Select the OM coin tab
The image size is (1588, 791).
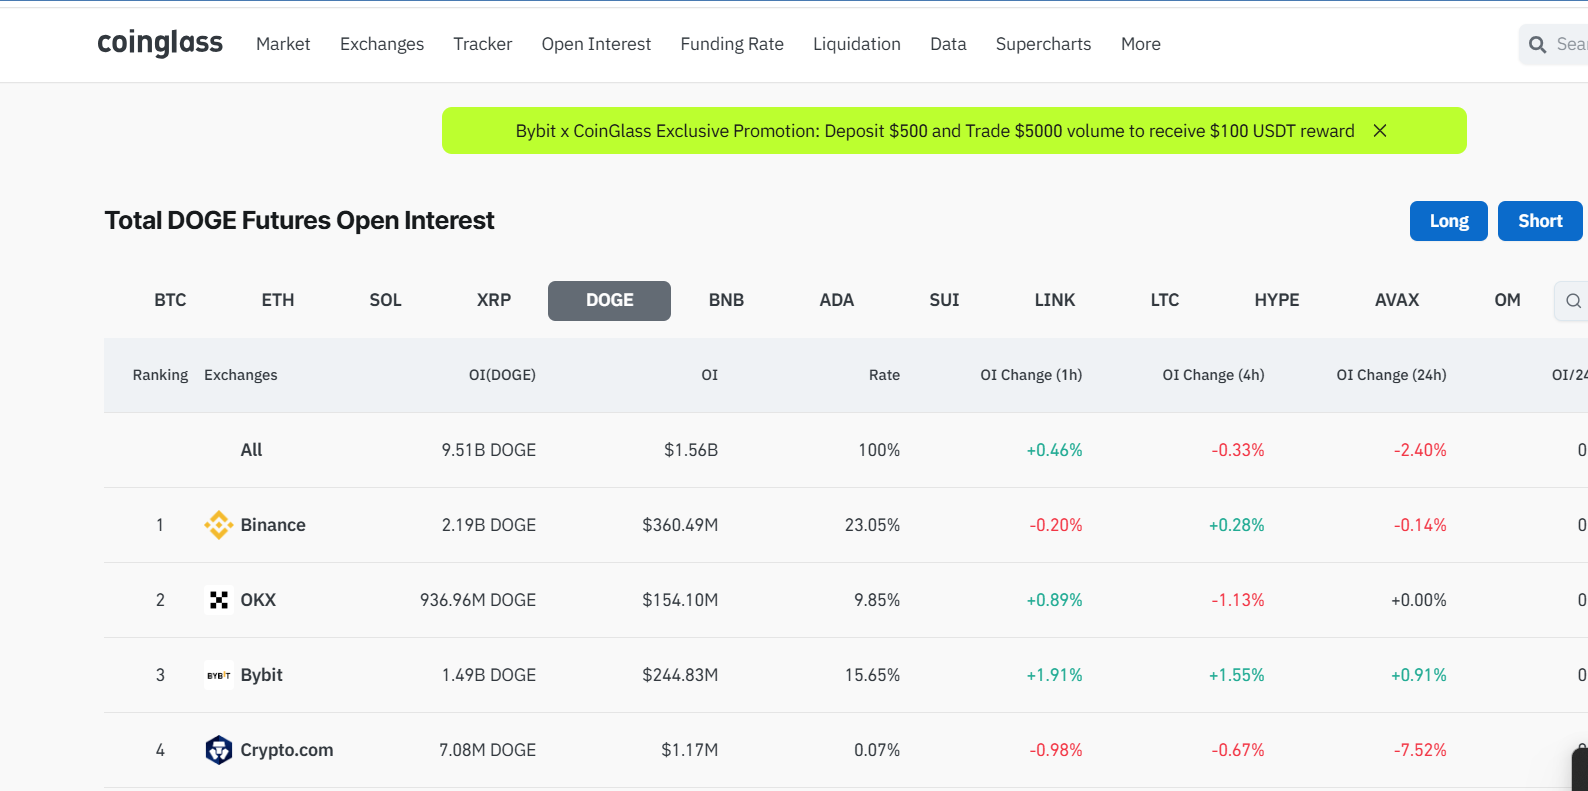point(1507,300)
